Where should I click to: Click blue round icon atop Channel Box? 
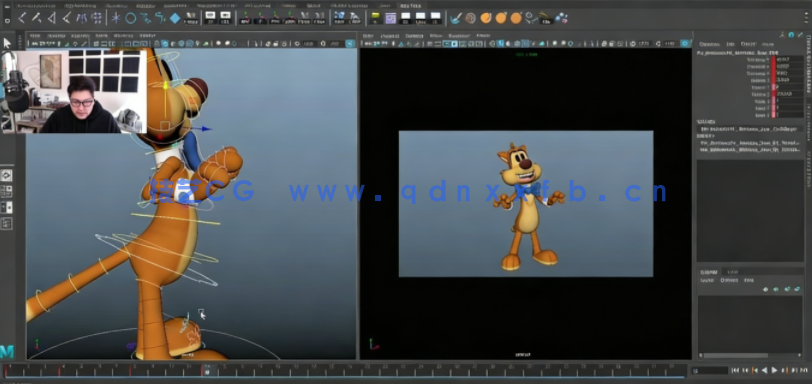click(x=791, y=35)
